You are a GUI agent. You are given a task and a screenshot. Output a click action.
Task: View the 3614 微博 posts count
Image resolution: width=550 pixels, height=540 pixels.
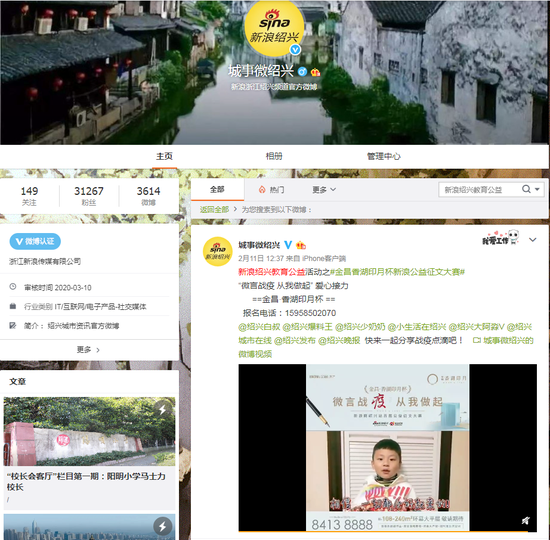click(148, 196)
